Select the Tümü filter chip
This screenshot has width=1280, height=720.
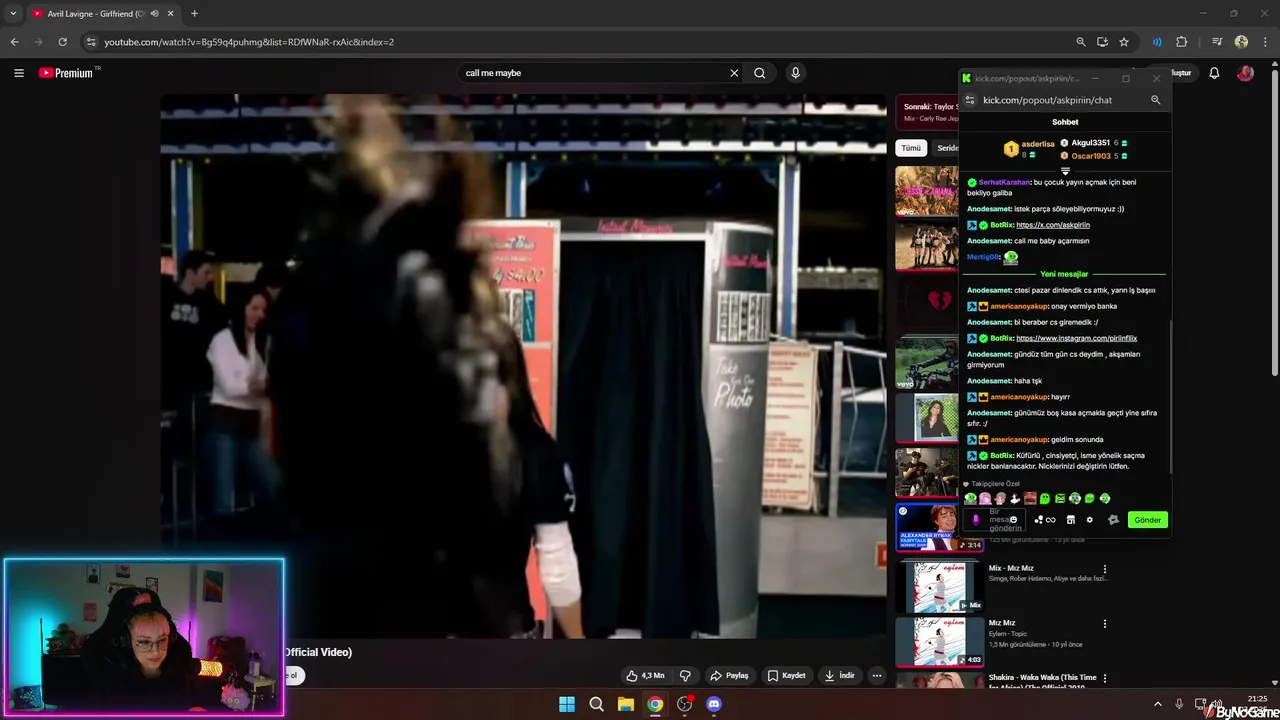pyautogui.click(x=911, y=148)
